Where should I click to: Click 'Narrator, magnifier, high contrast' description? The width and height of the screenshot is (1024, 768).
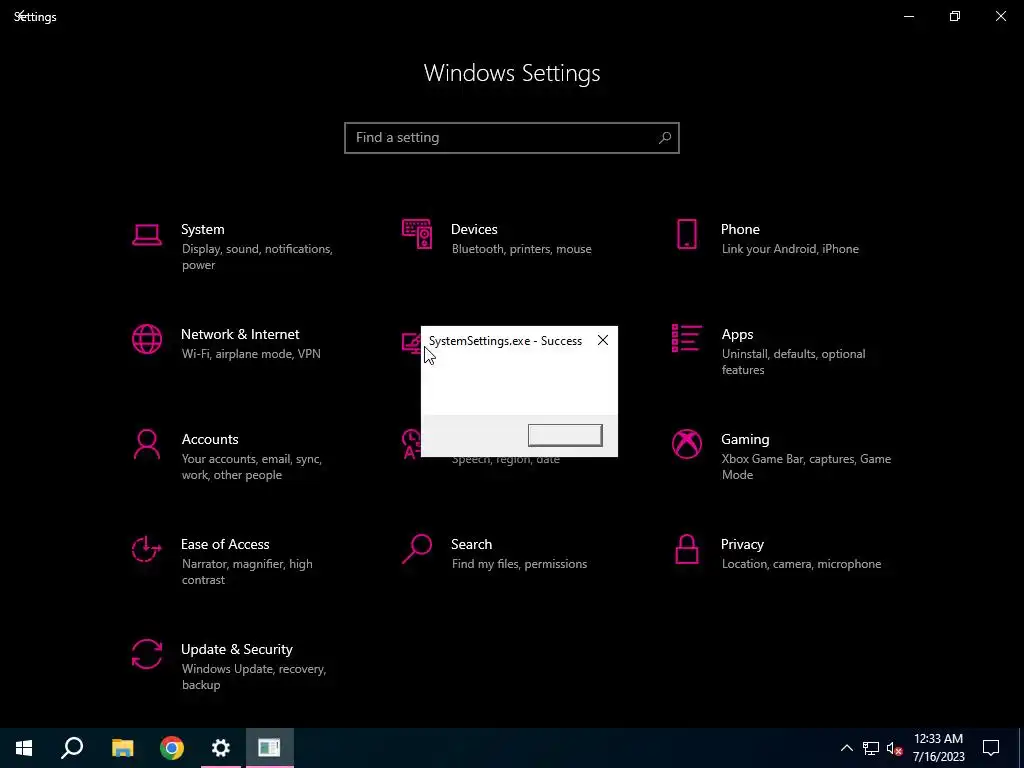click(247, 571)
